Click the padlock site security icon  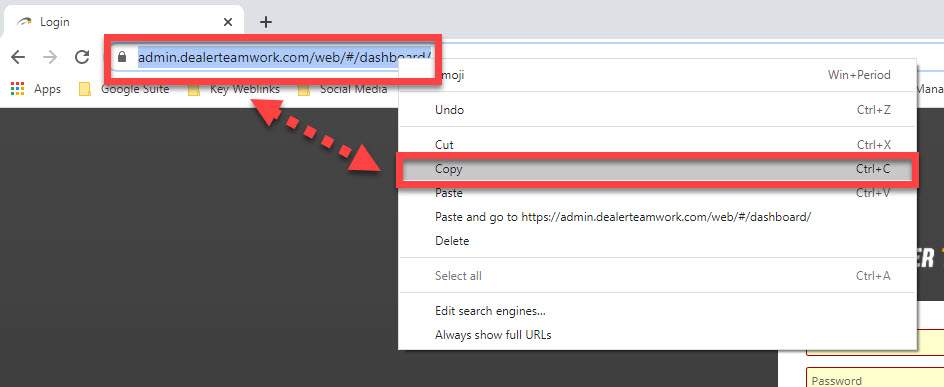tap(122, 57)
